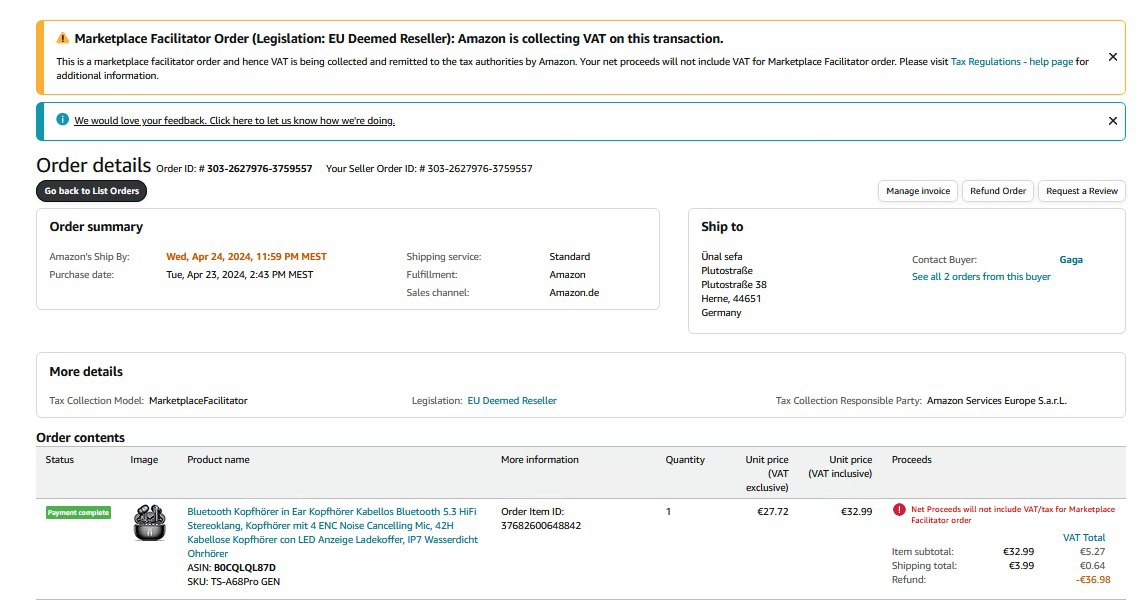Open Manage invoice
This screenshot has width=1144, height=610.
pos(917,191)
